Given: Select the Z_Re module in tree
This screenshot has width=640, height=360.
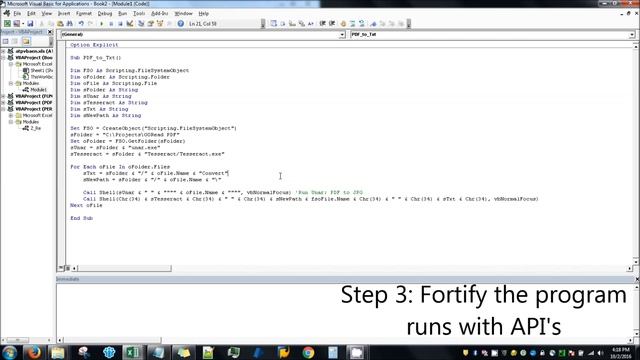Looking at the screenshot, I should [36, 129].
